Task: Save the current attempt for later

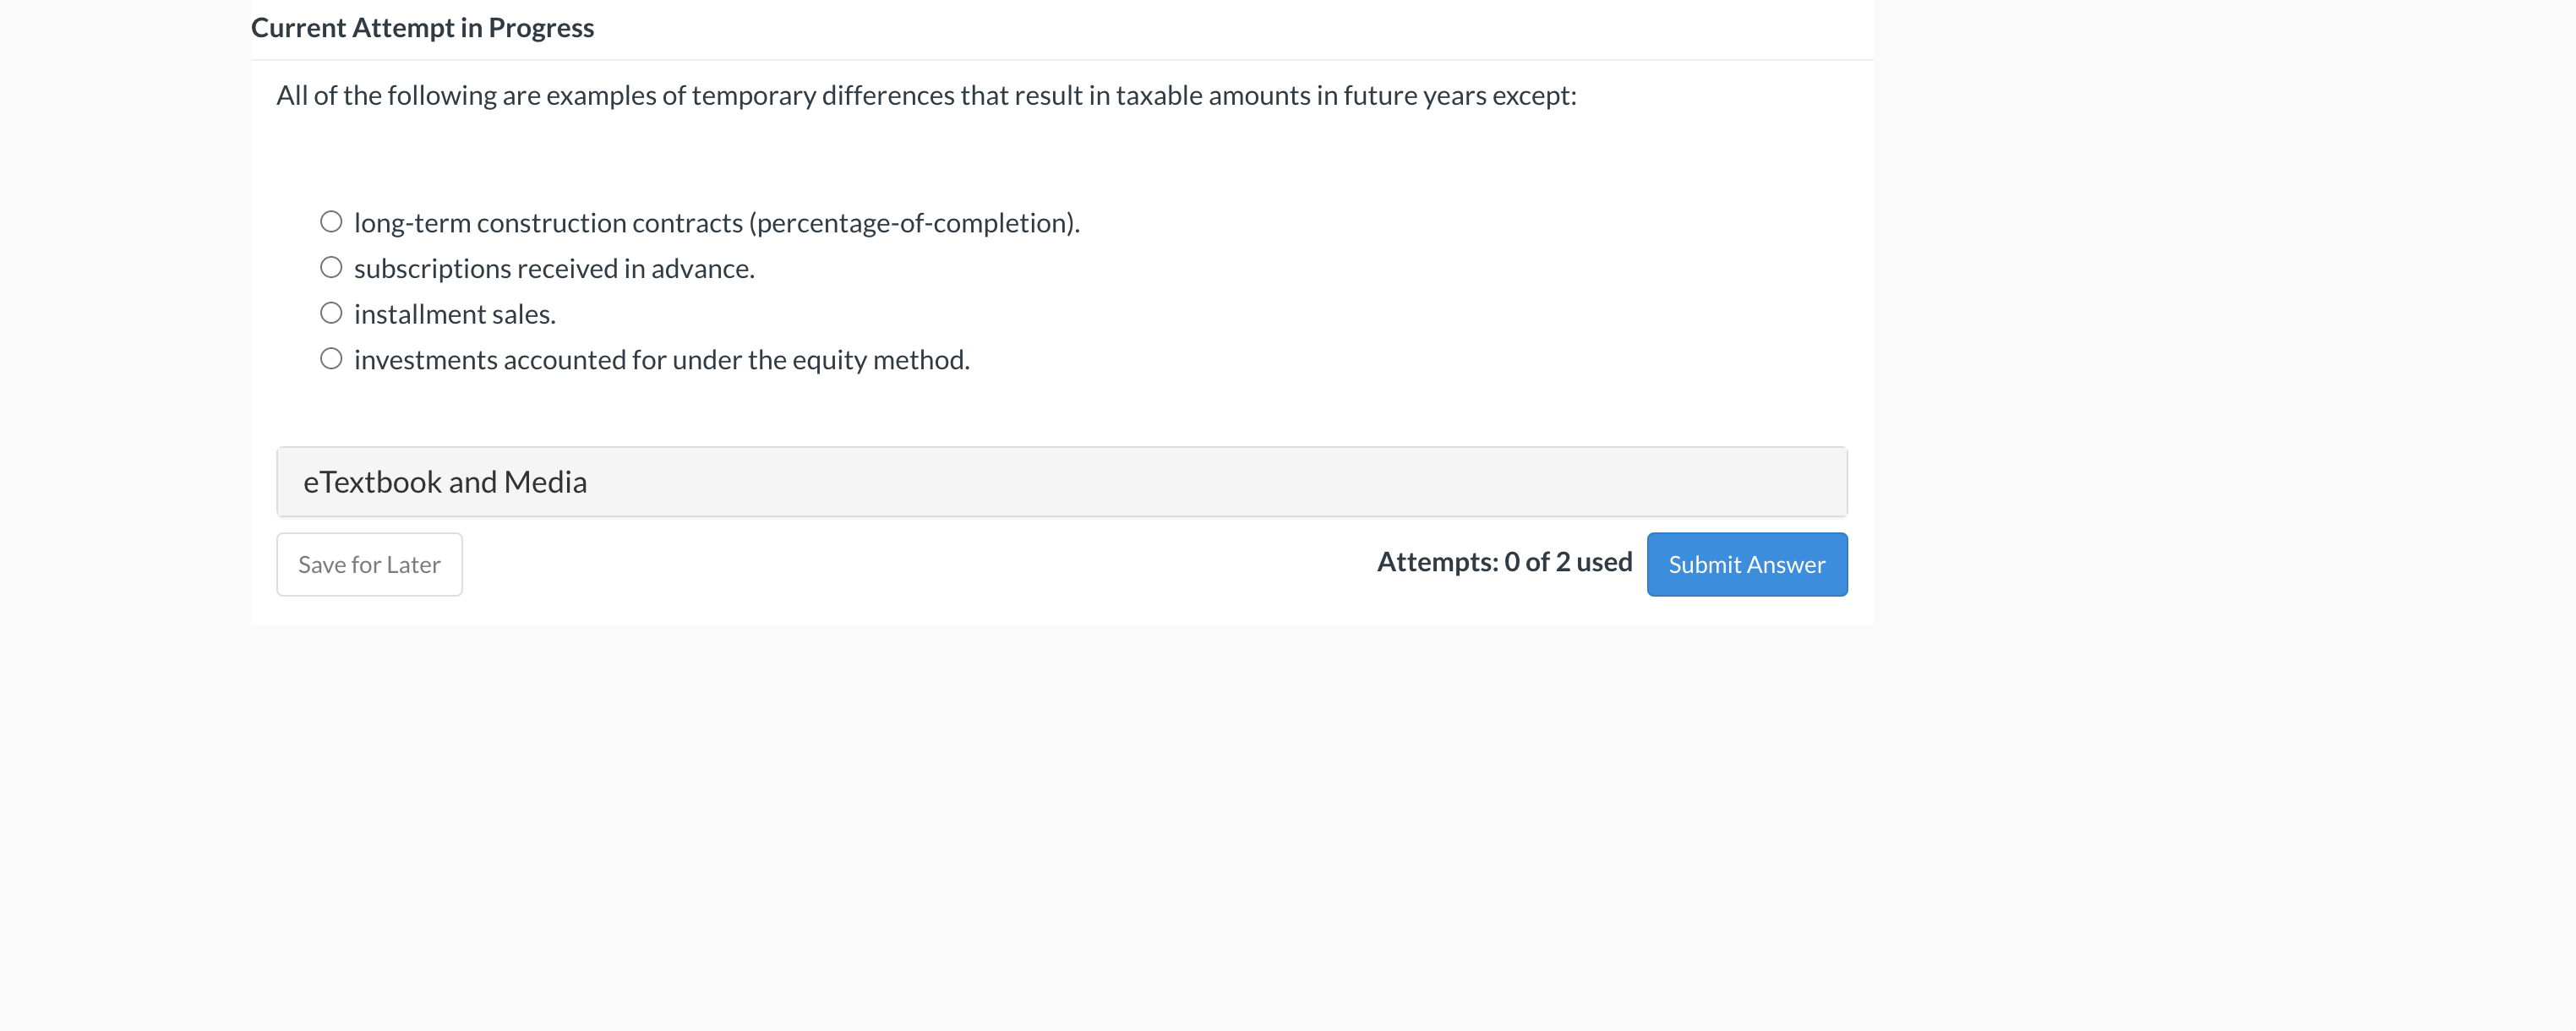Action: point(368,563)
